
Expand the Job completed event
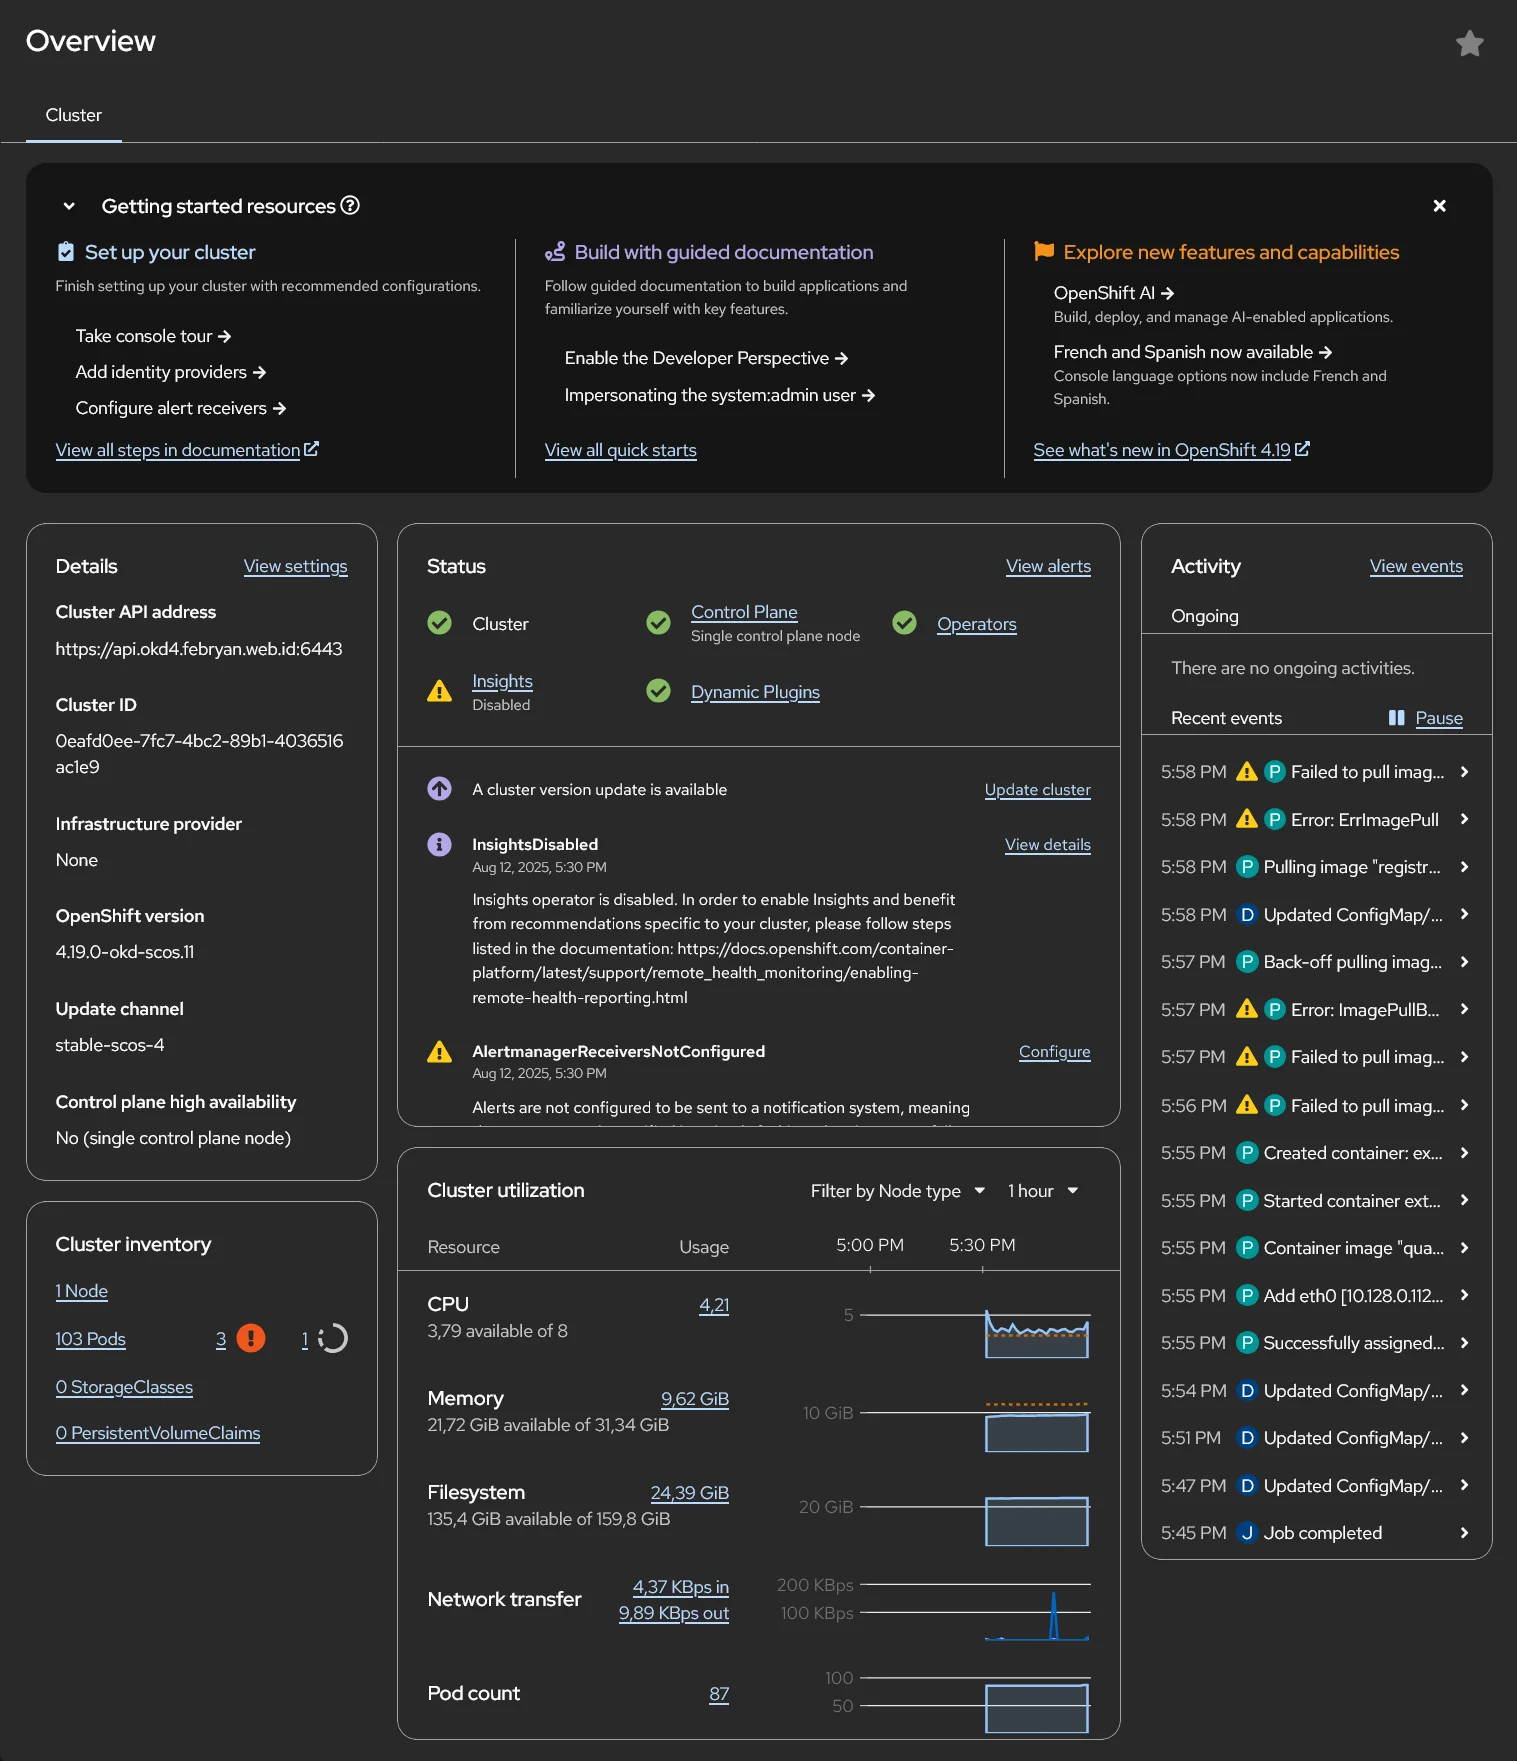pyautogui.click(x=1464, y=1533)
